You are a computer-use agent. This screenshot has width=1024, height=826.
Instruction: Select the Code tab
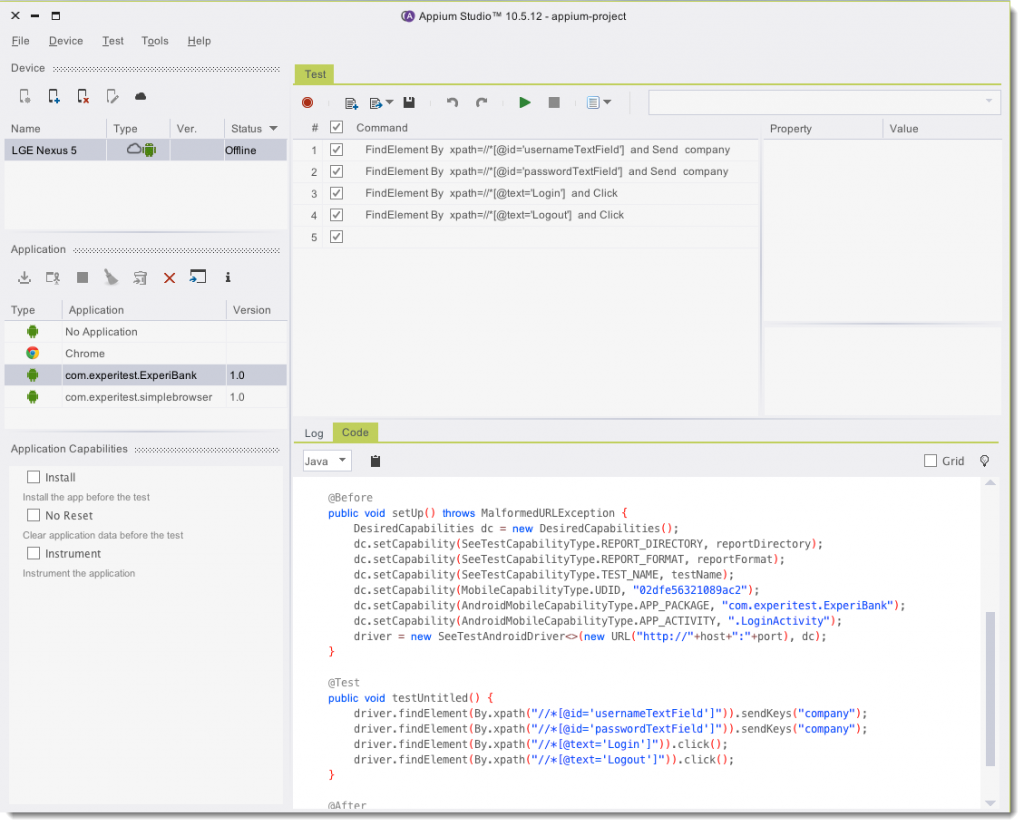click(355, 432)
